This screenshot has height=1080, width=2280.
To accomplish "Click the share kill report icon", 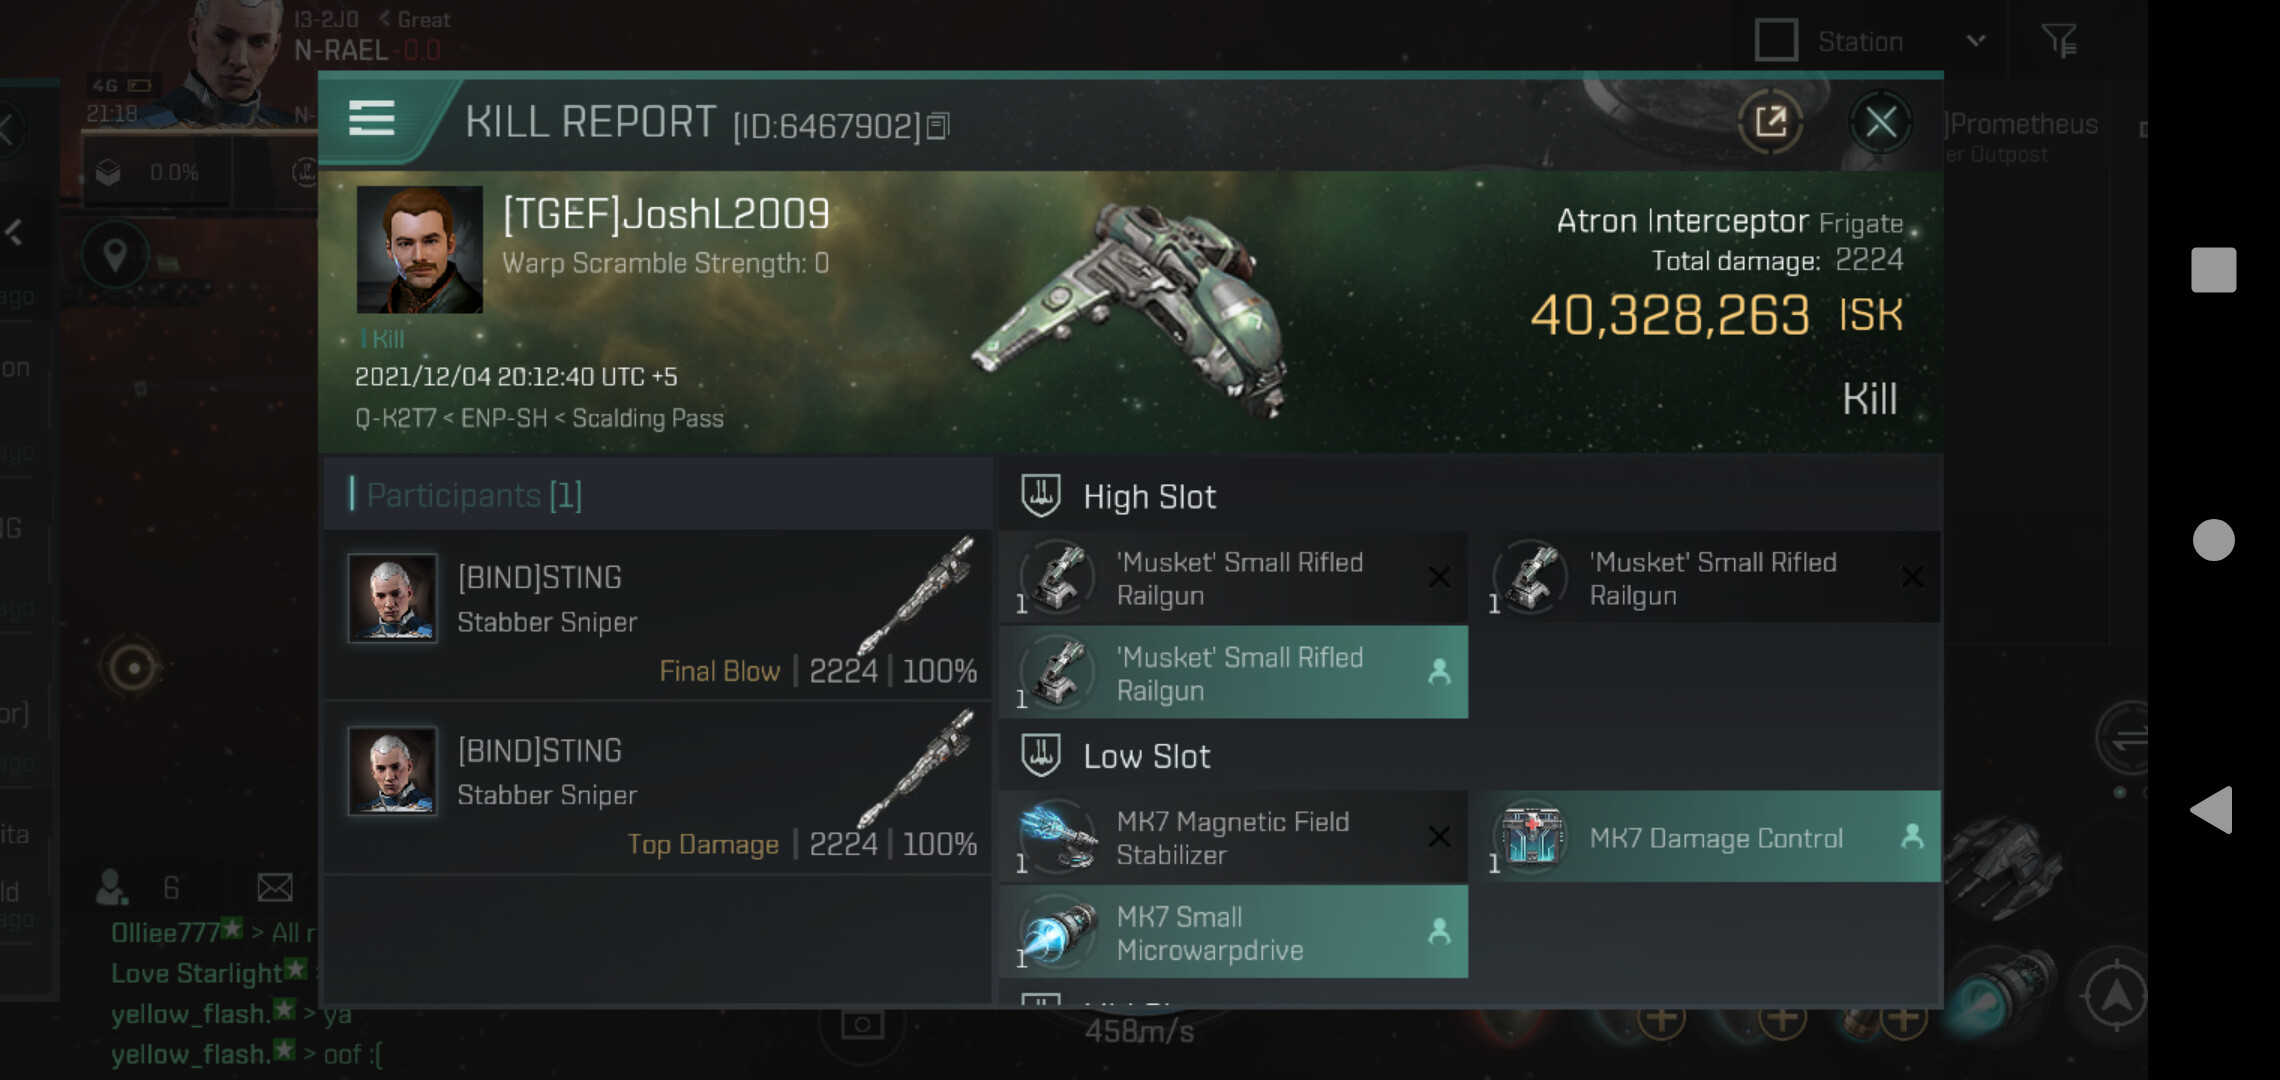I will click(1770, 123).
